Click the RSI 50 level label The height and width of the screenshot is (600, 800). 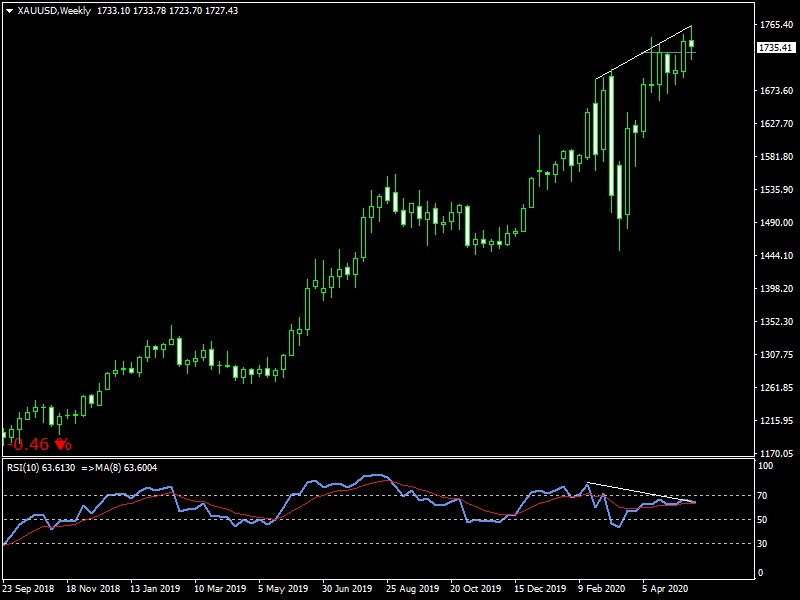tap(762, 519)
